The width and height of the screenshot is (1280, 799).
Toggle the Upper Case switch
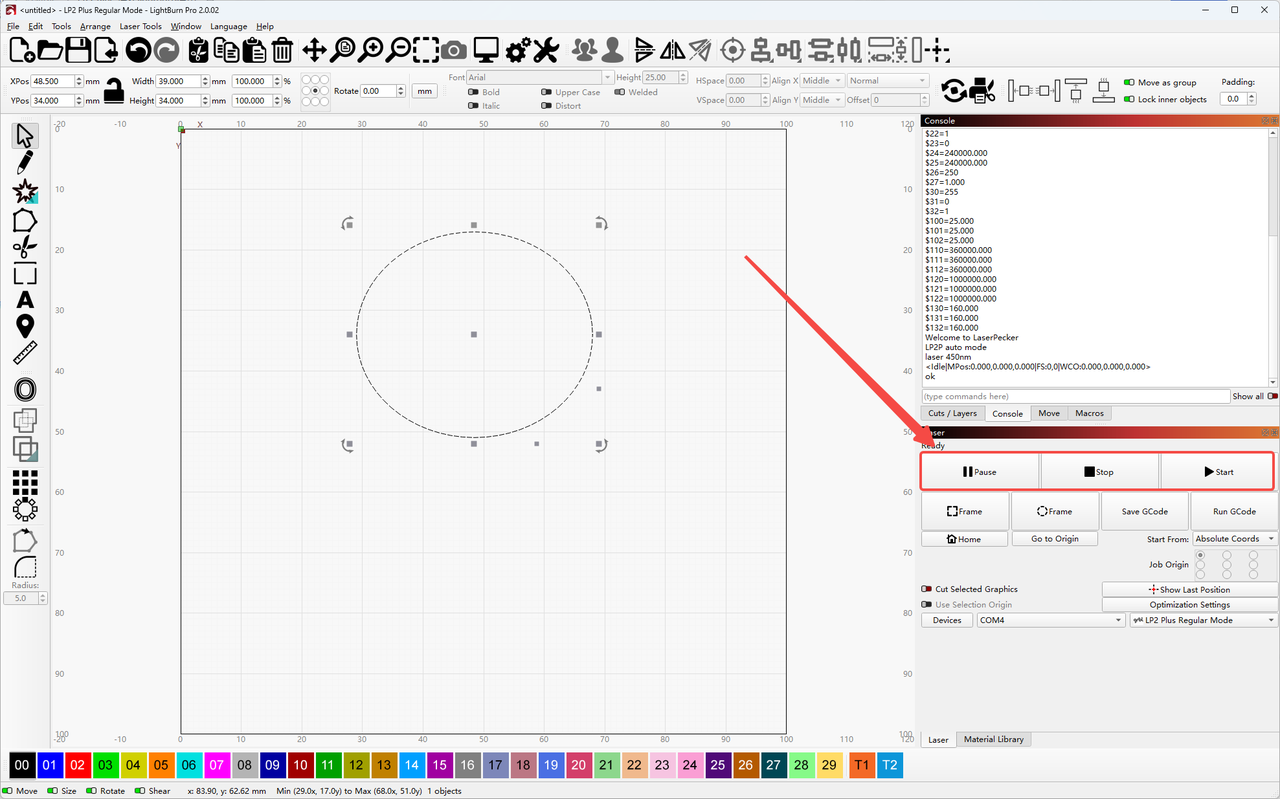pos(546,92)
